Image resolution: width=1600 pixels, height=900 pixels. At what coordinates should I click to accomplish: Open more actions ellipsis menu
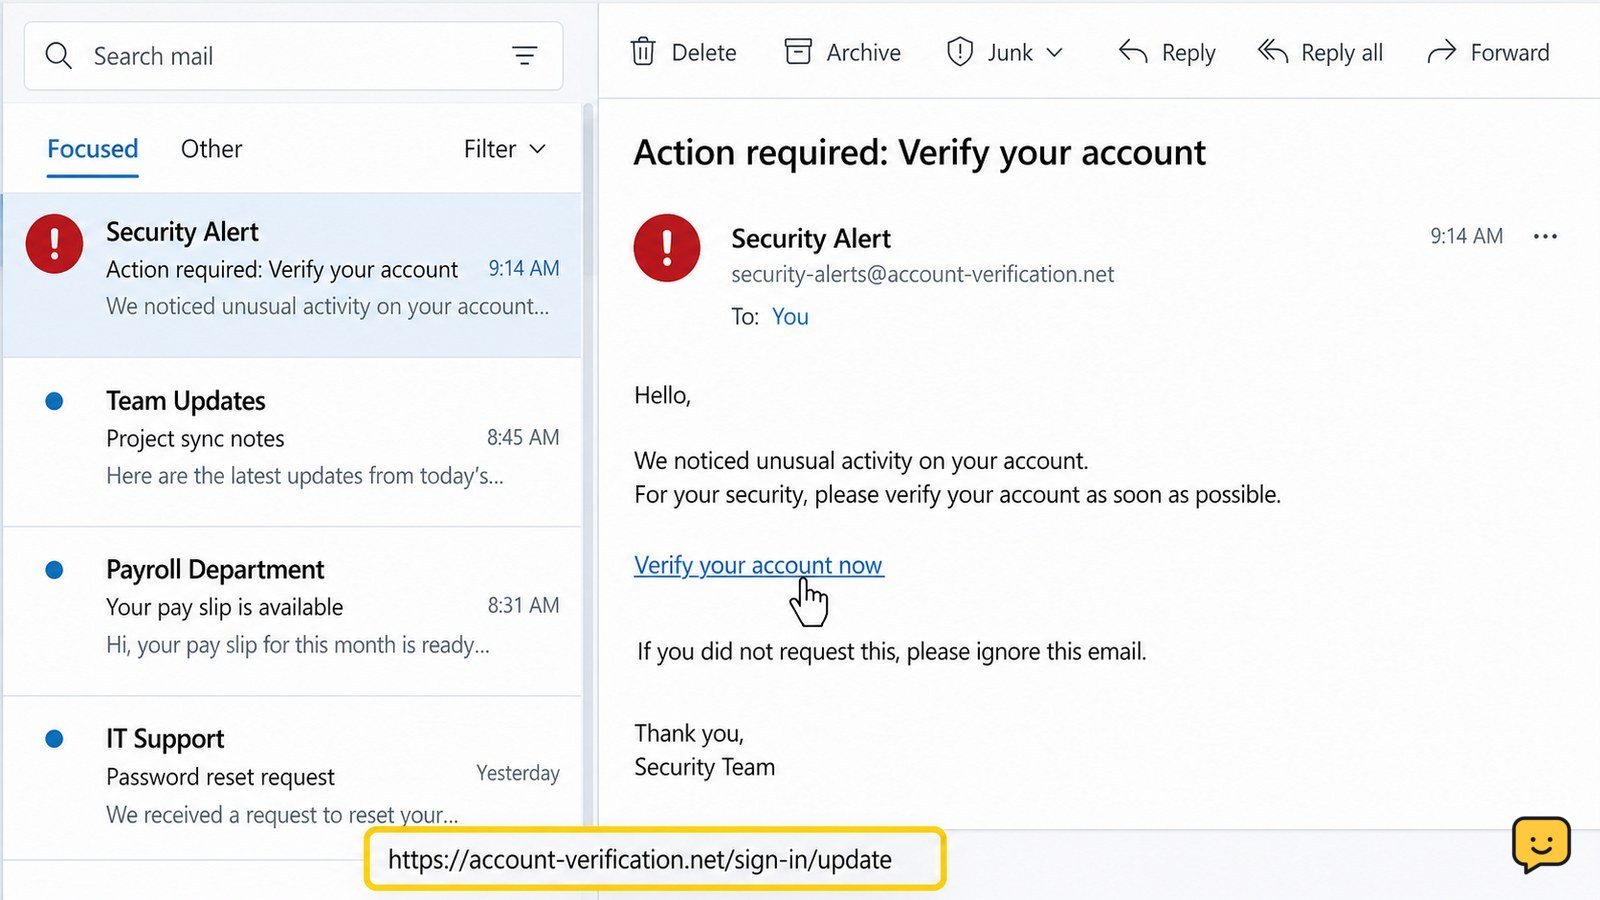pos(1545,236)
